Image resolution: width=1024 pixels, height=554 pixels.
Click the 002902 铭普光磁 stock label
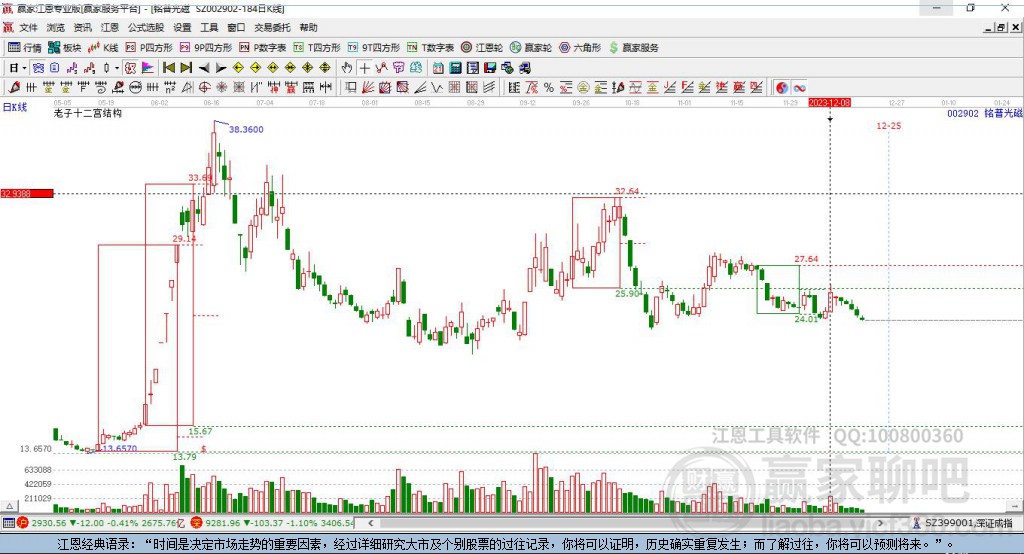click(x=984, y=114)
